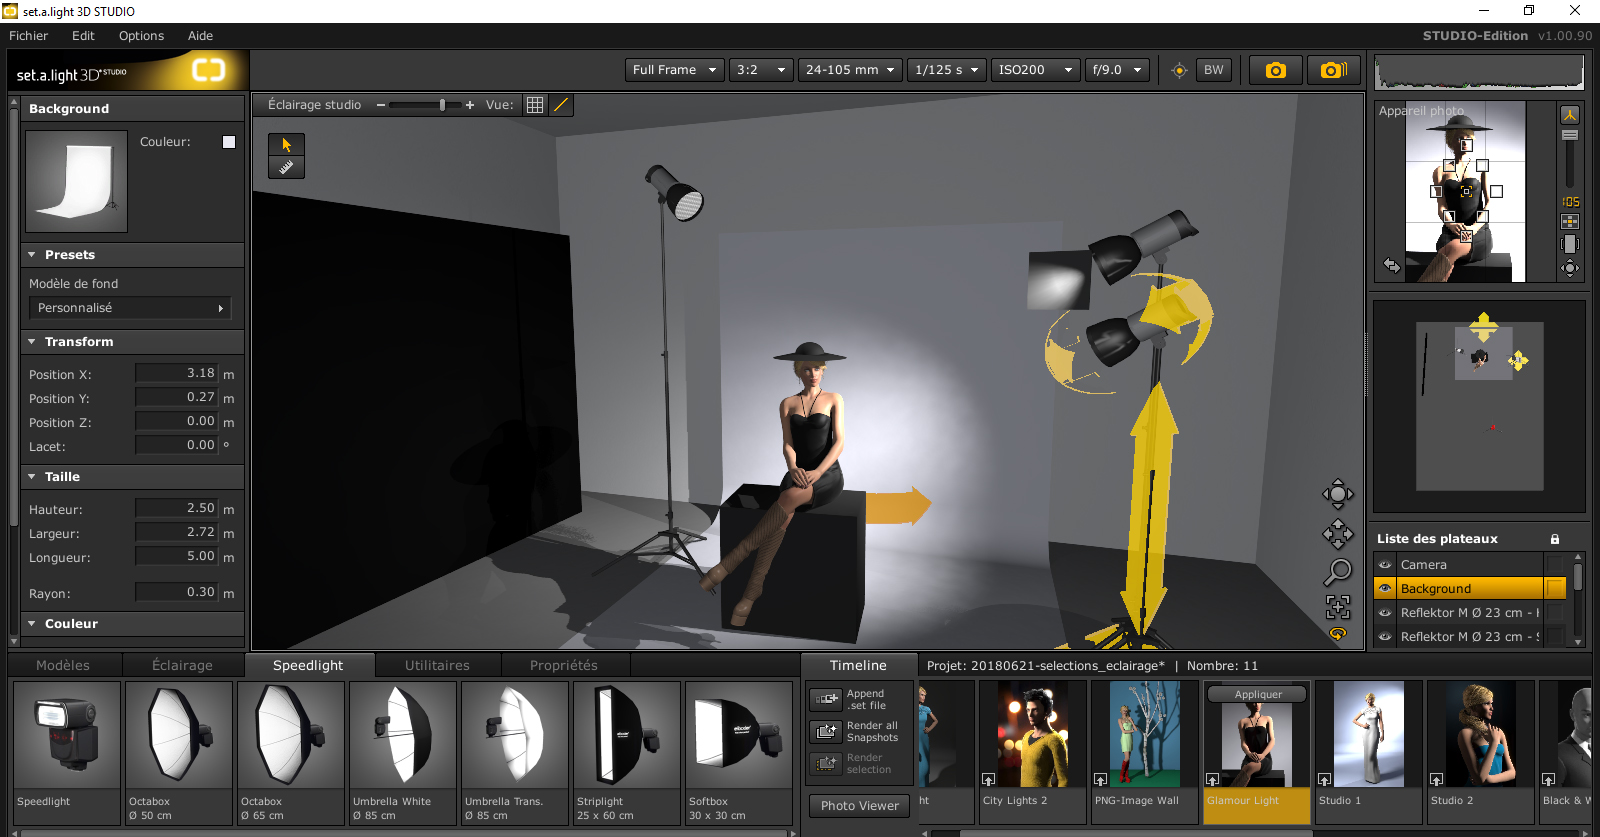Click the Append .set file icon
1600x837 pixels.
click(x=827, y=699)
